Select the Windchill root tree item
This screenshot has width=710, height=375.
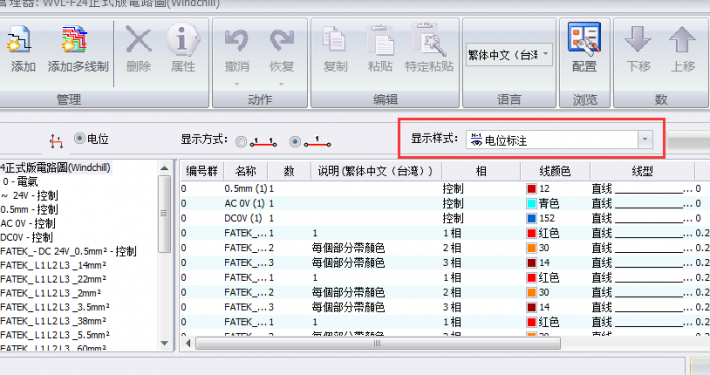(55, 168)
